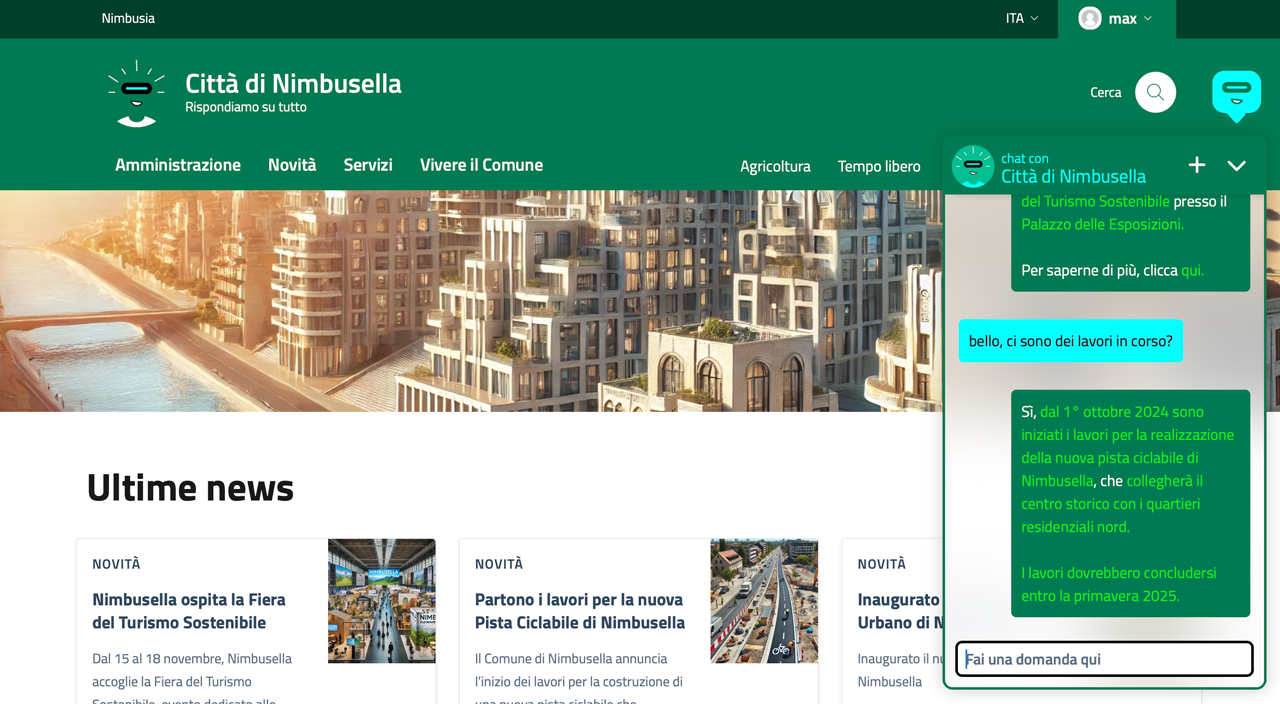The width and height of the screenshot is (1280, 704).
Task: Start a new chat with plus icon
Action: tap(1196, 165)
